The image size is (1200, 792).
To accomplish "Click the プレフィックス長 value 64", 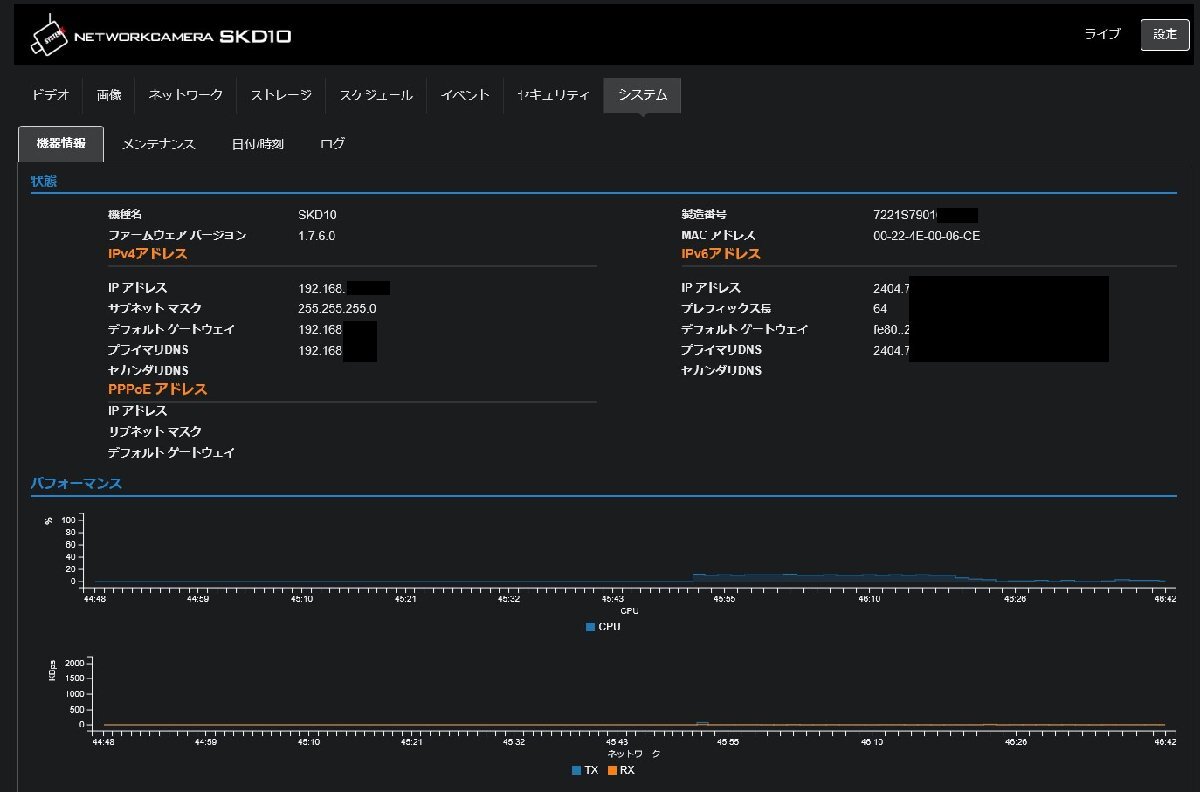I will [x=880, y=309].
